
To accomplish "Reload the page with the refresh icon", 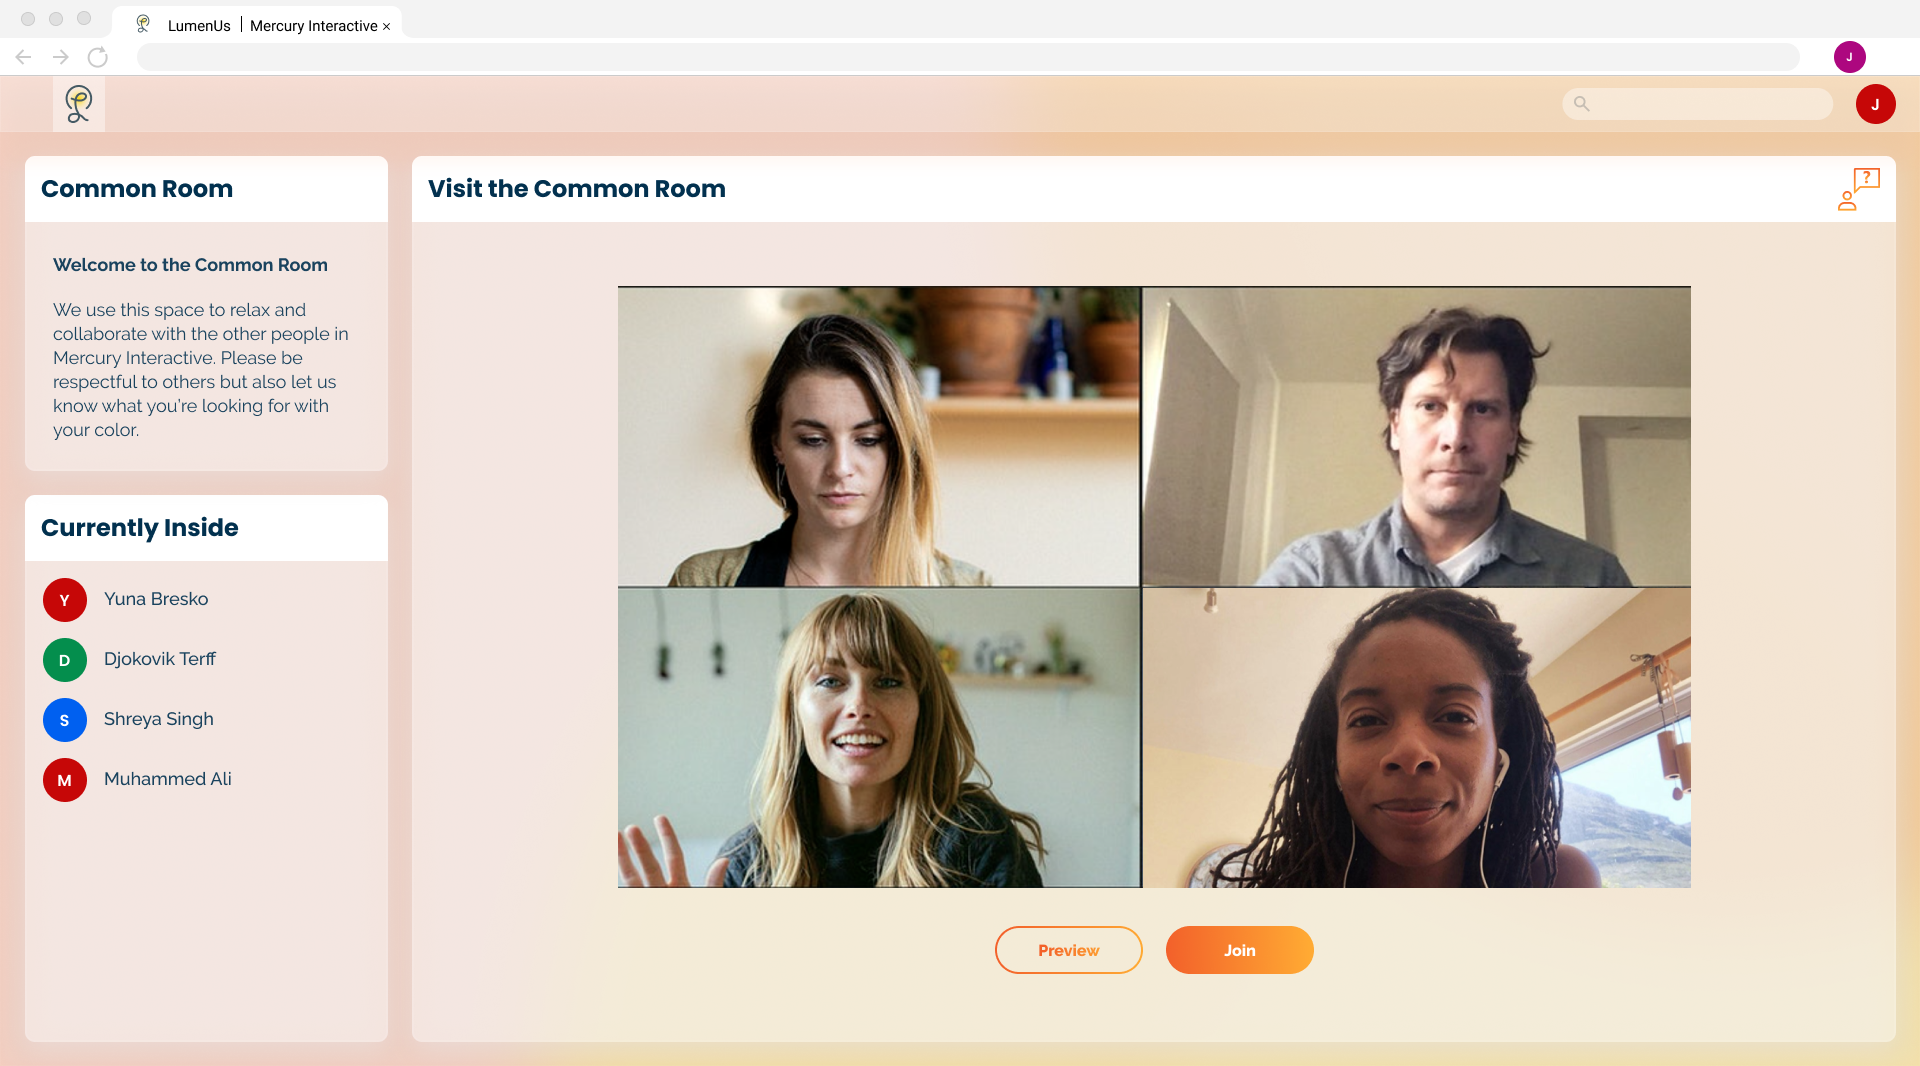I will pyautogui.click(x=98, y=57).
